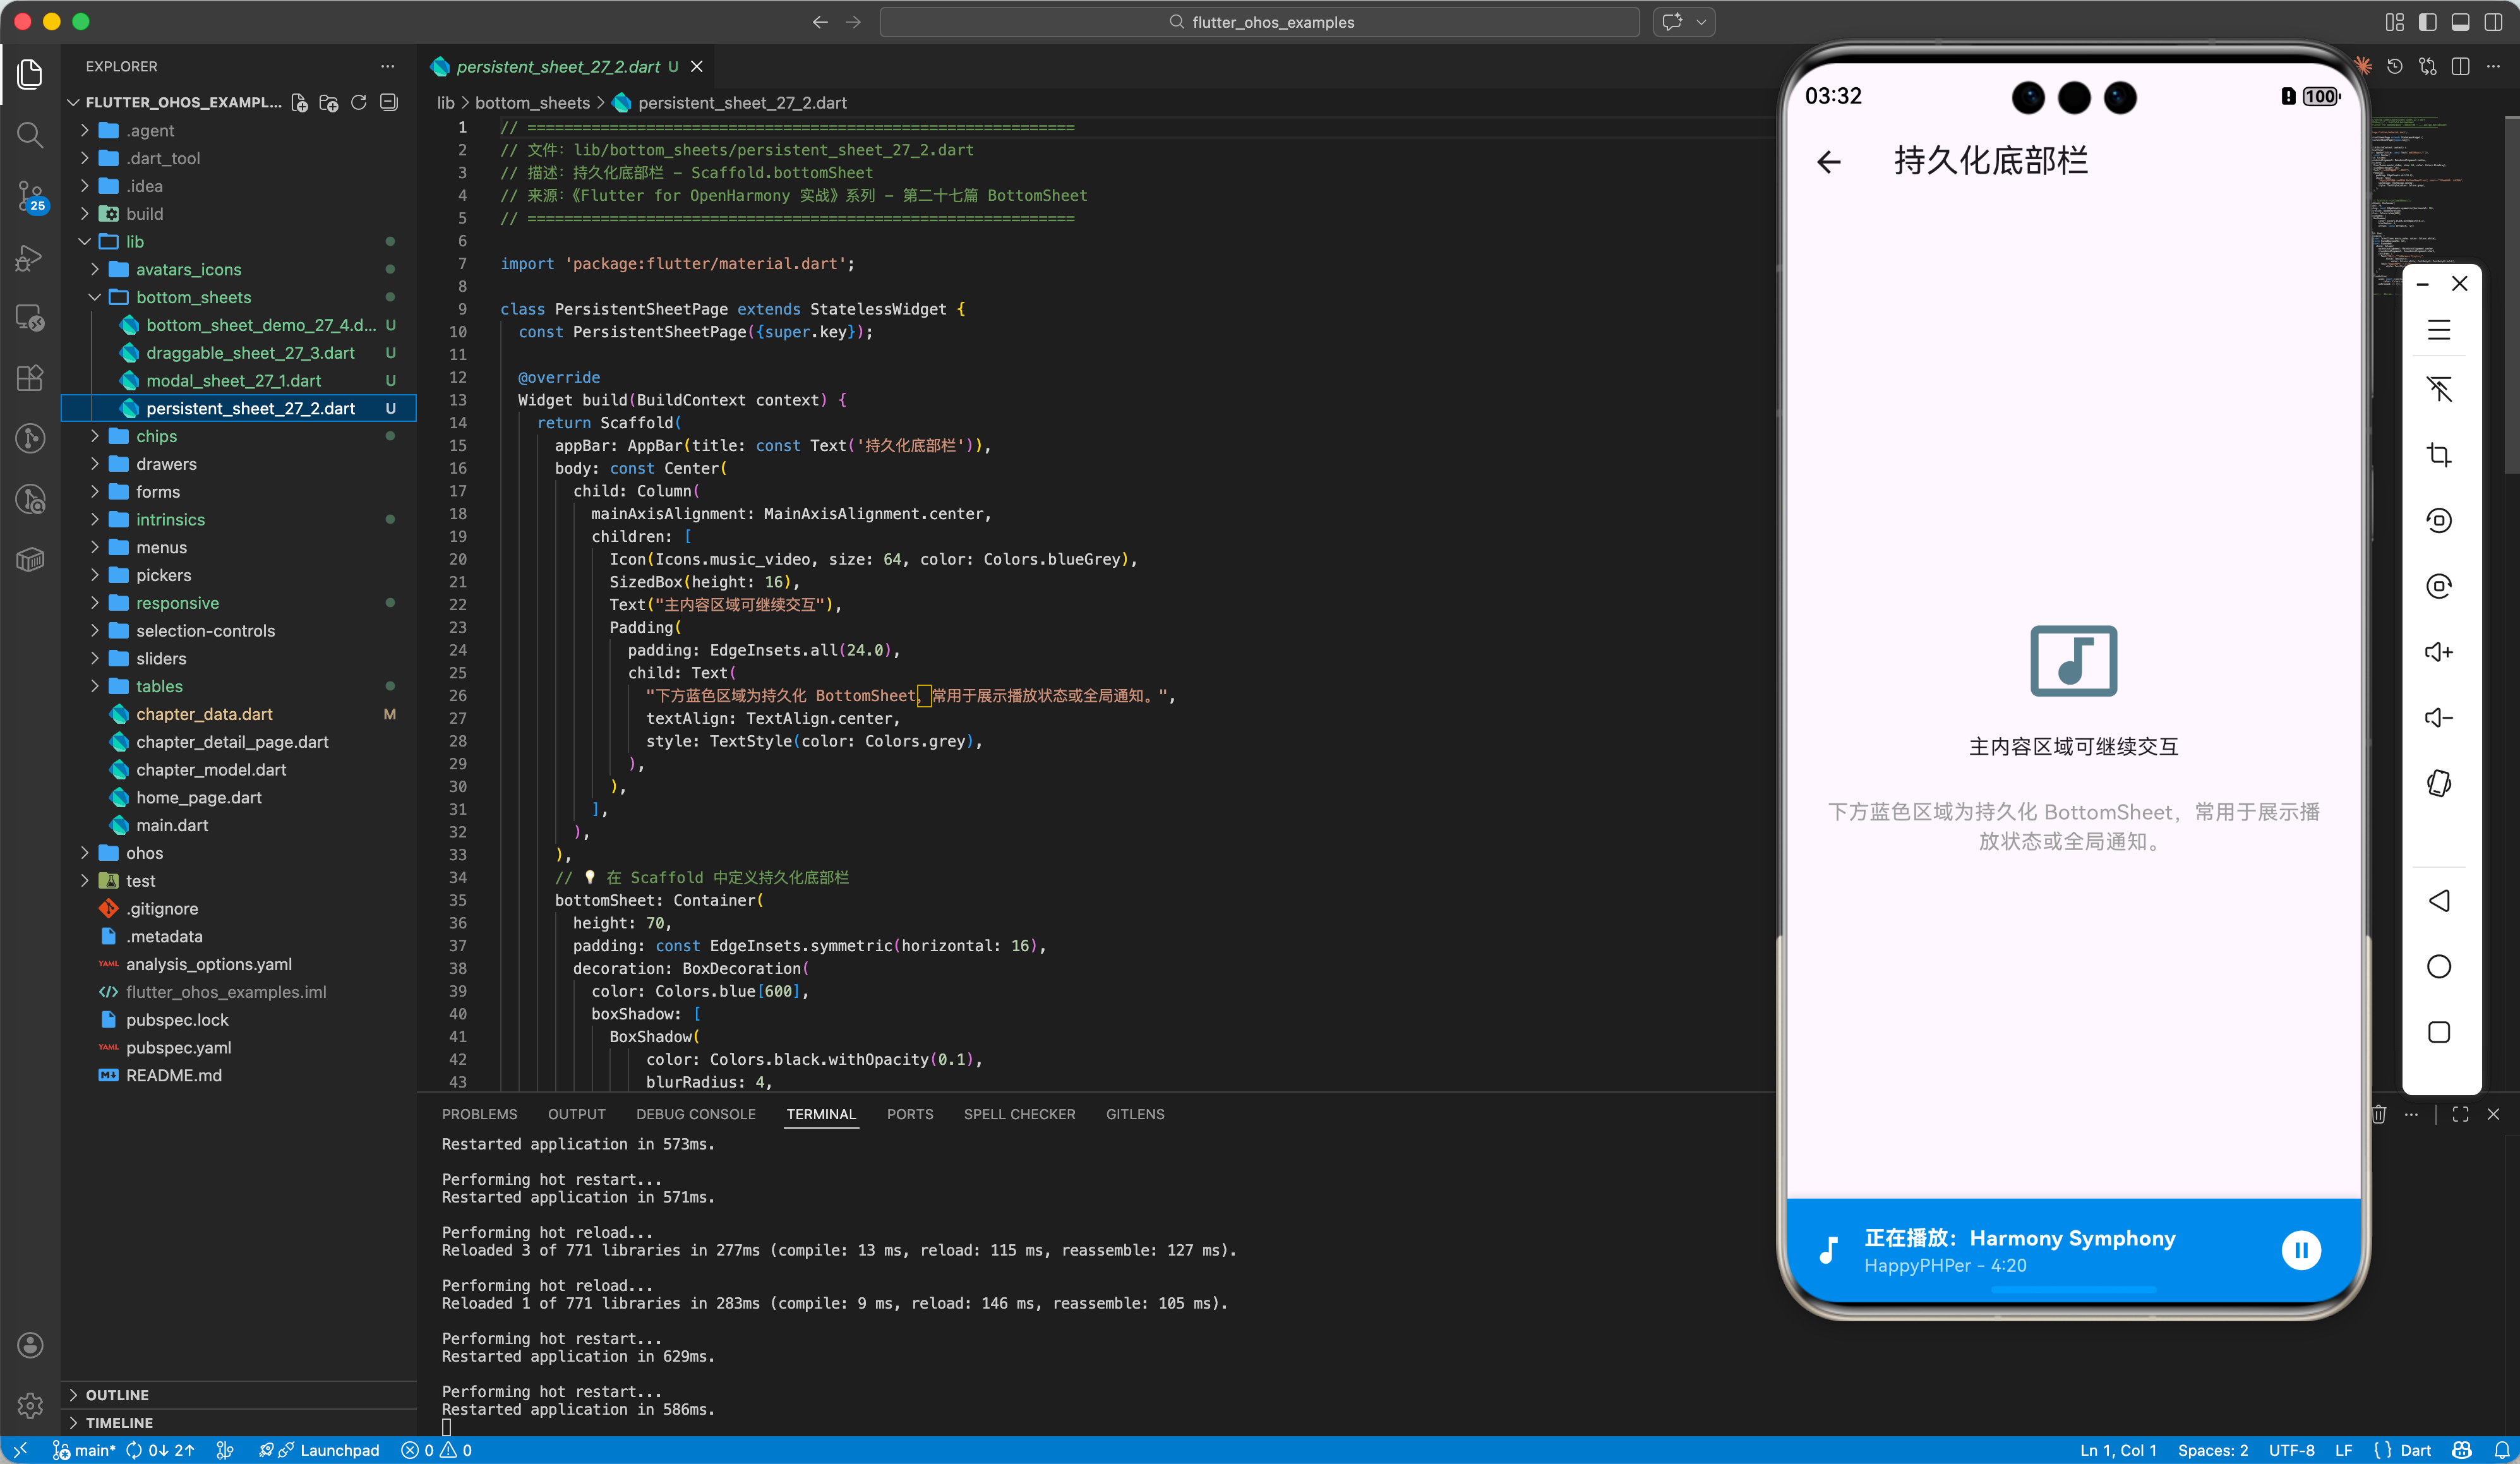Open Source Control view with 25 badge
The width and height of the screenshot is (2520, 1464).
(30, 196)
